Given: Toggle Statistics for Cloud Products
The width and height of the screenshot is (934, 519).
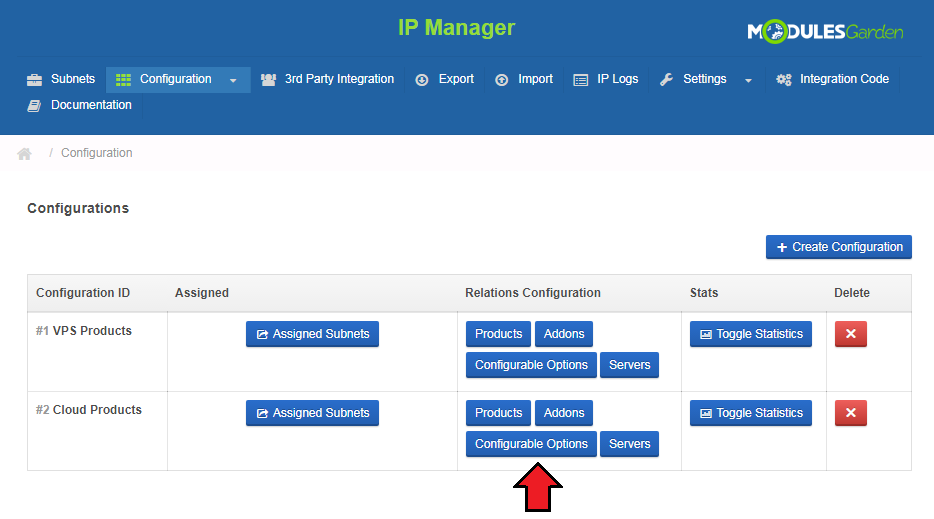Looking at the screenshot, I should (751, 413).
